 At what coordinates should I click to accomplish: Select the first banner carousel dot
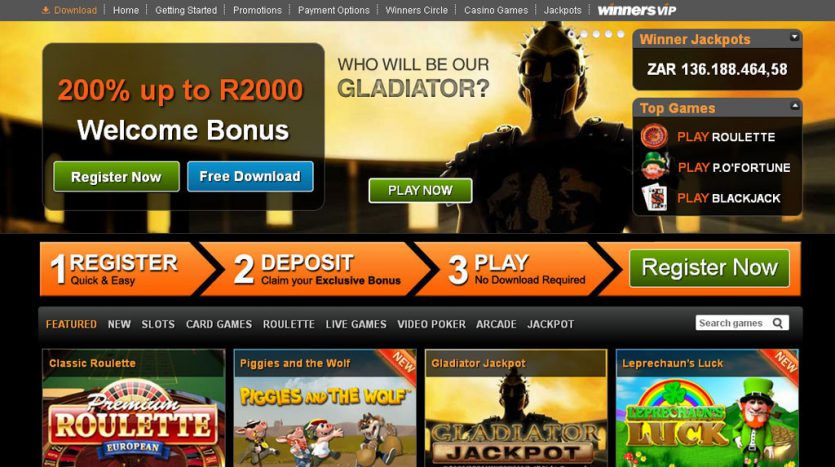point(572,34)
